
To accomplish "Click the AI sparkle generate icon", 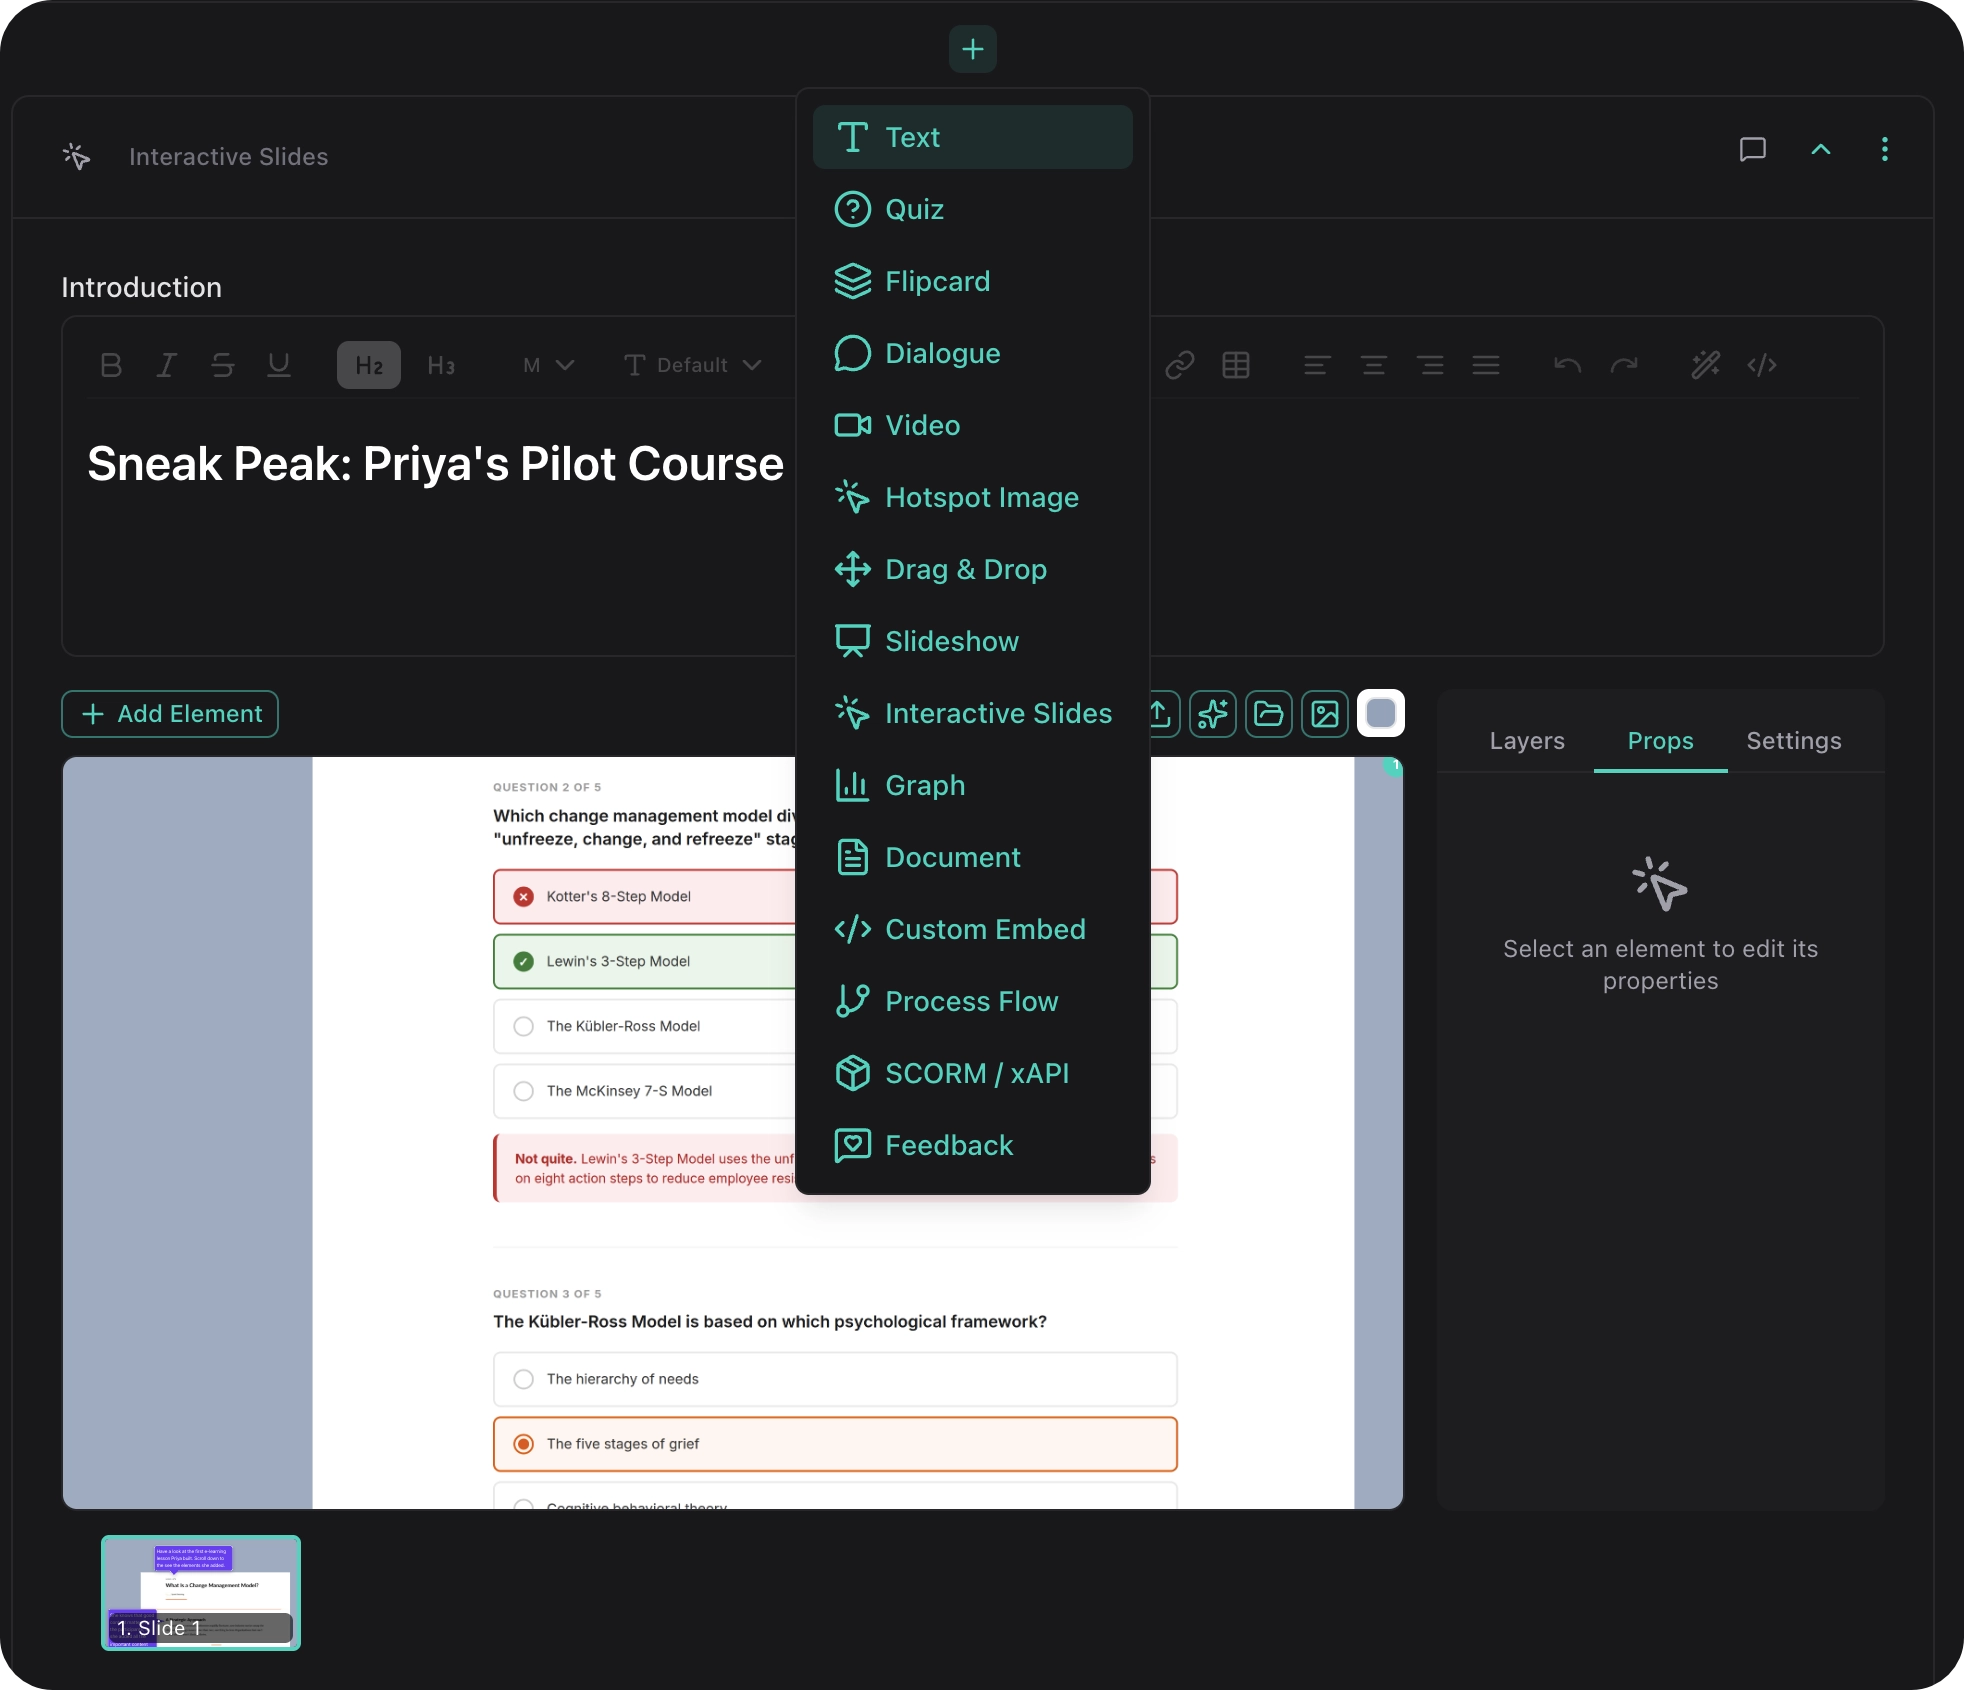I will tap(1213, 714).
